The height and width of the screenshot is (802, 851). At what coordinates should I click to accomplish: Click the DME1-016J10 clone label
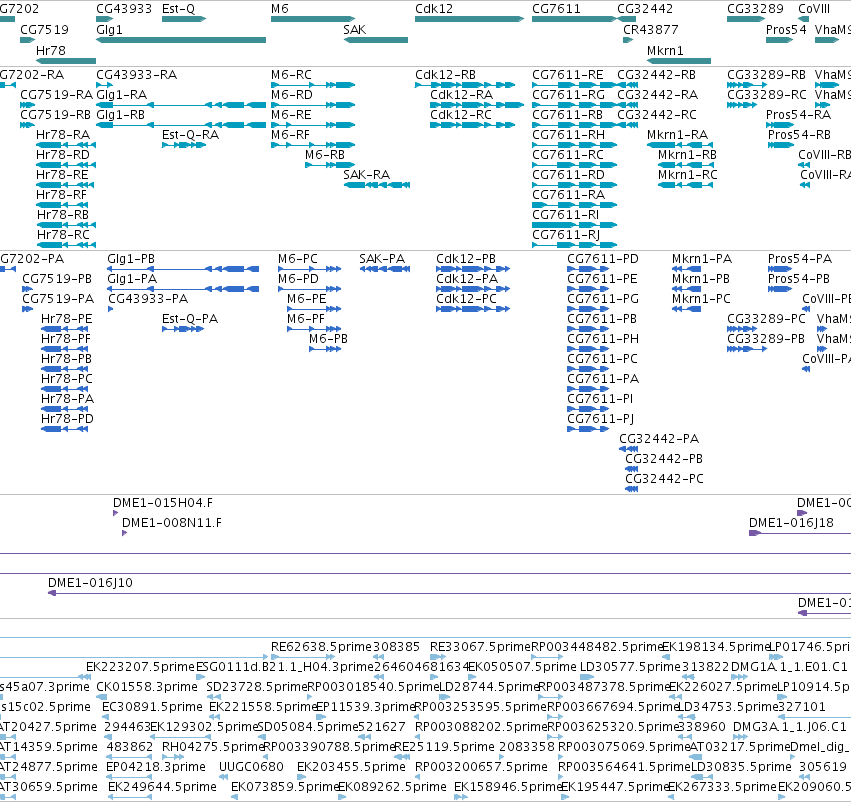[x=90, y=583]
